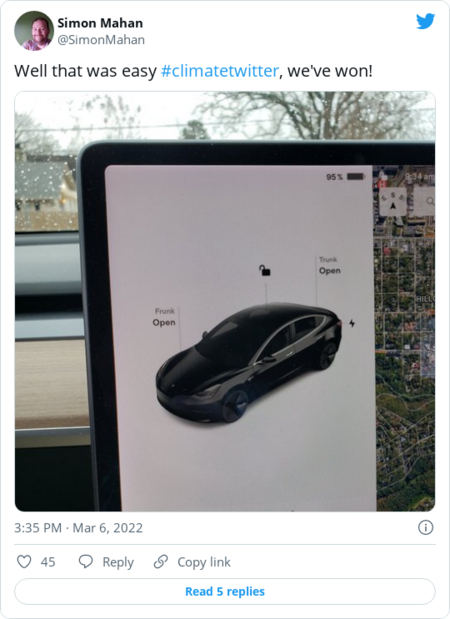Click Read 5 replies button
The image size is (450, 619).
tap(225, 591)
